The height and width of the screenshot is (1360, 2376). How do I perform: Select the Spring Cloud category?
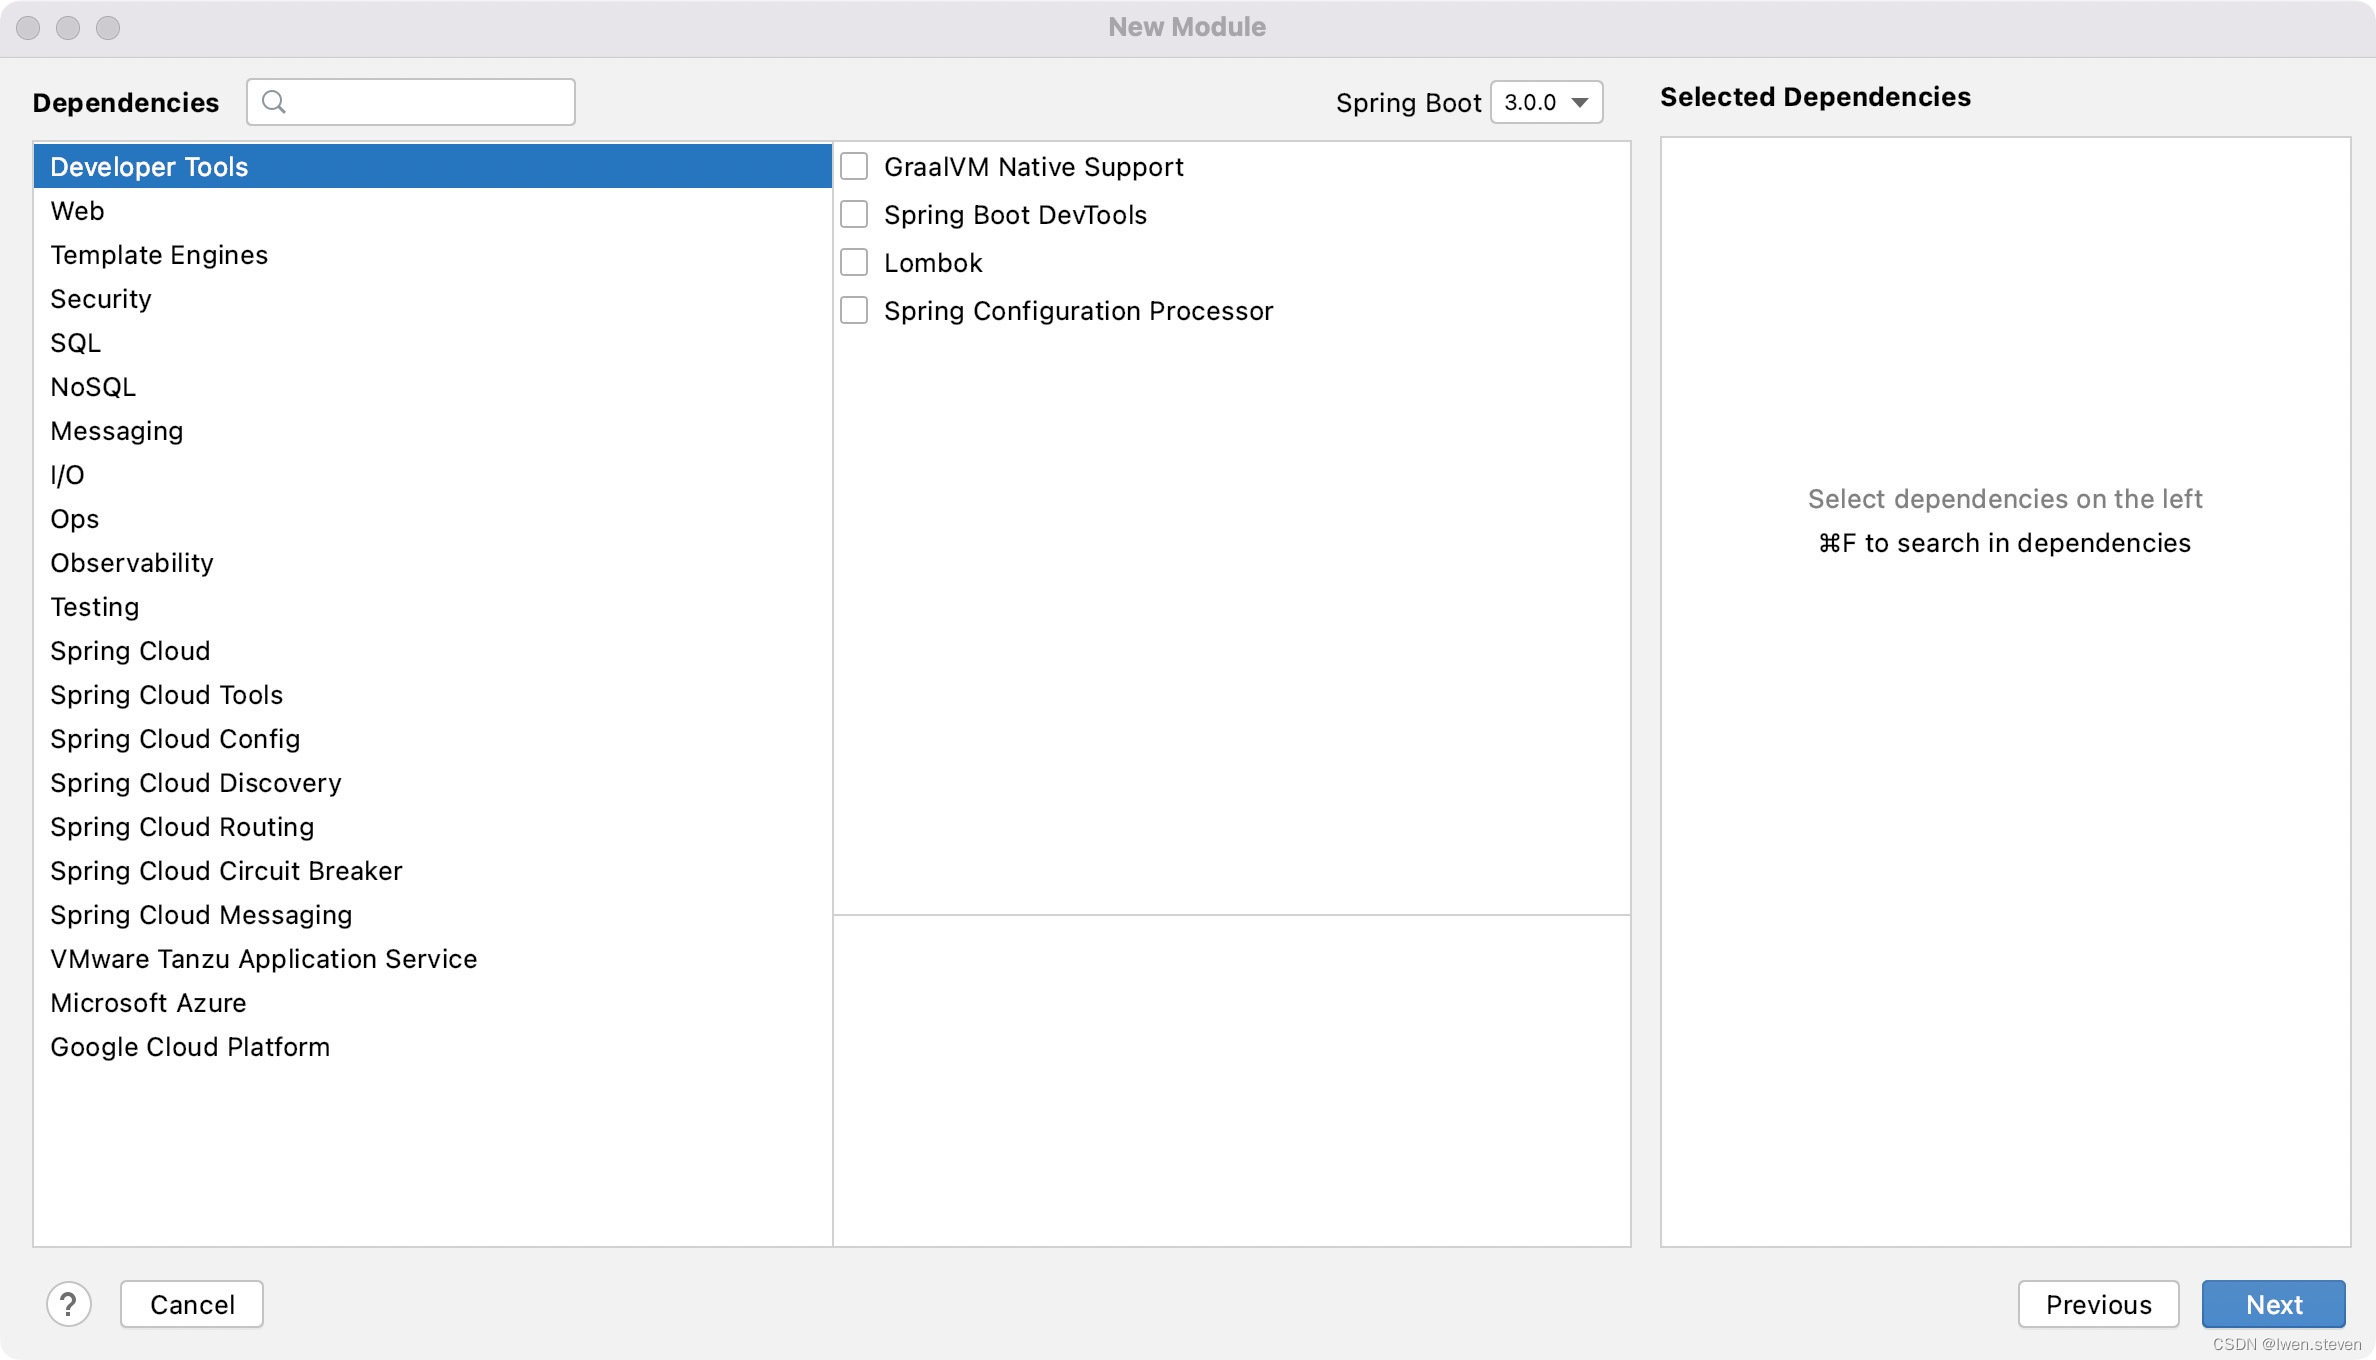(433, 650)
